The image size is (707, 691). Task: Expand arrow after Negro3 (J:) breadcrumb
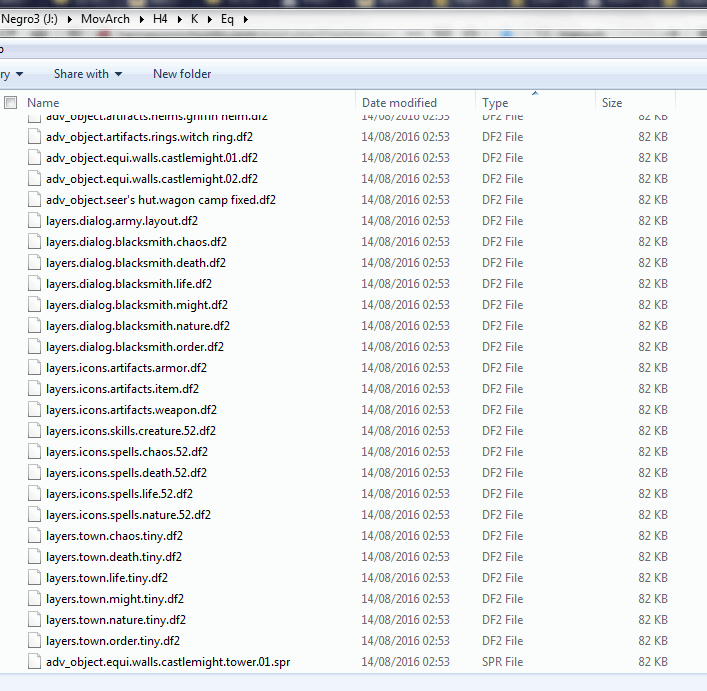point(69,20)
